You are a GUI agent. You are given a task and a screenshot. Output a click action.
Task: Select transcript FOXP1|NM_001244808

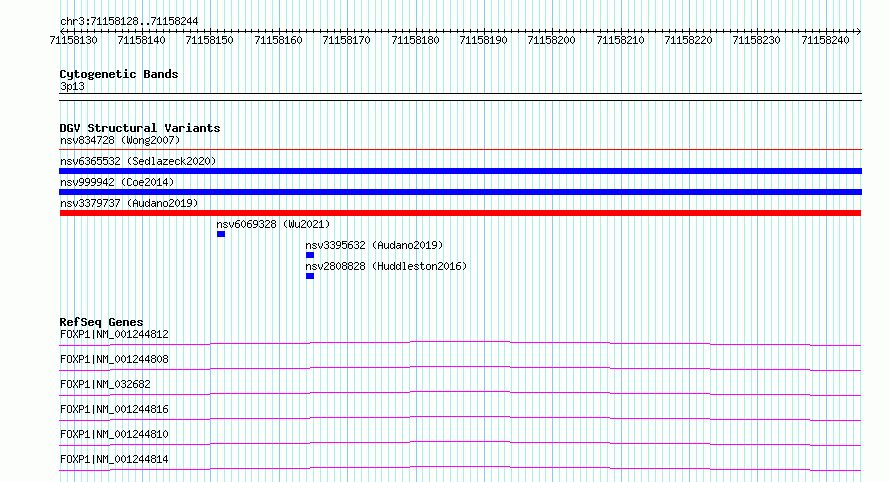(x=114, y=359)
